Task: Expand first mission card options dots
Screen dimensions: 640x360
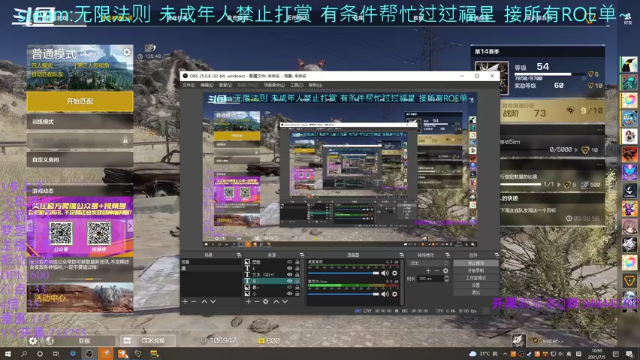Action: coord(599,130)
